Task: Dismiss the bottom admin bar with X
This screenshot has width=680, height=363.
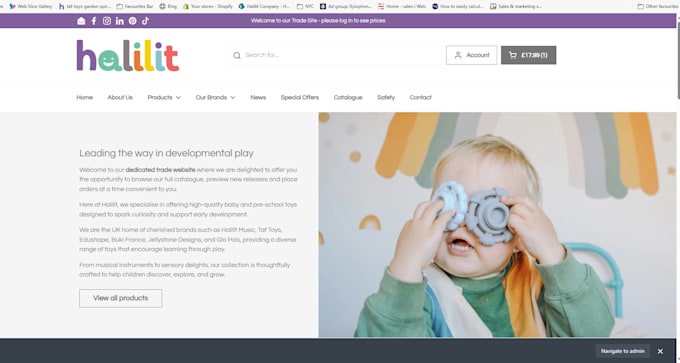Action: pos(660,351)
